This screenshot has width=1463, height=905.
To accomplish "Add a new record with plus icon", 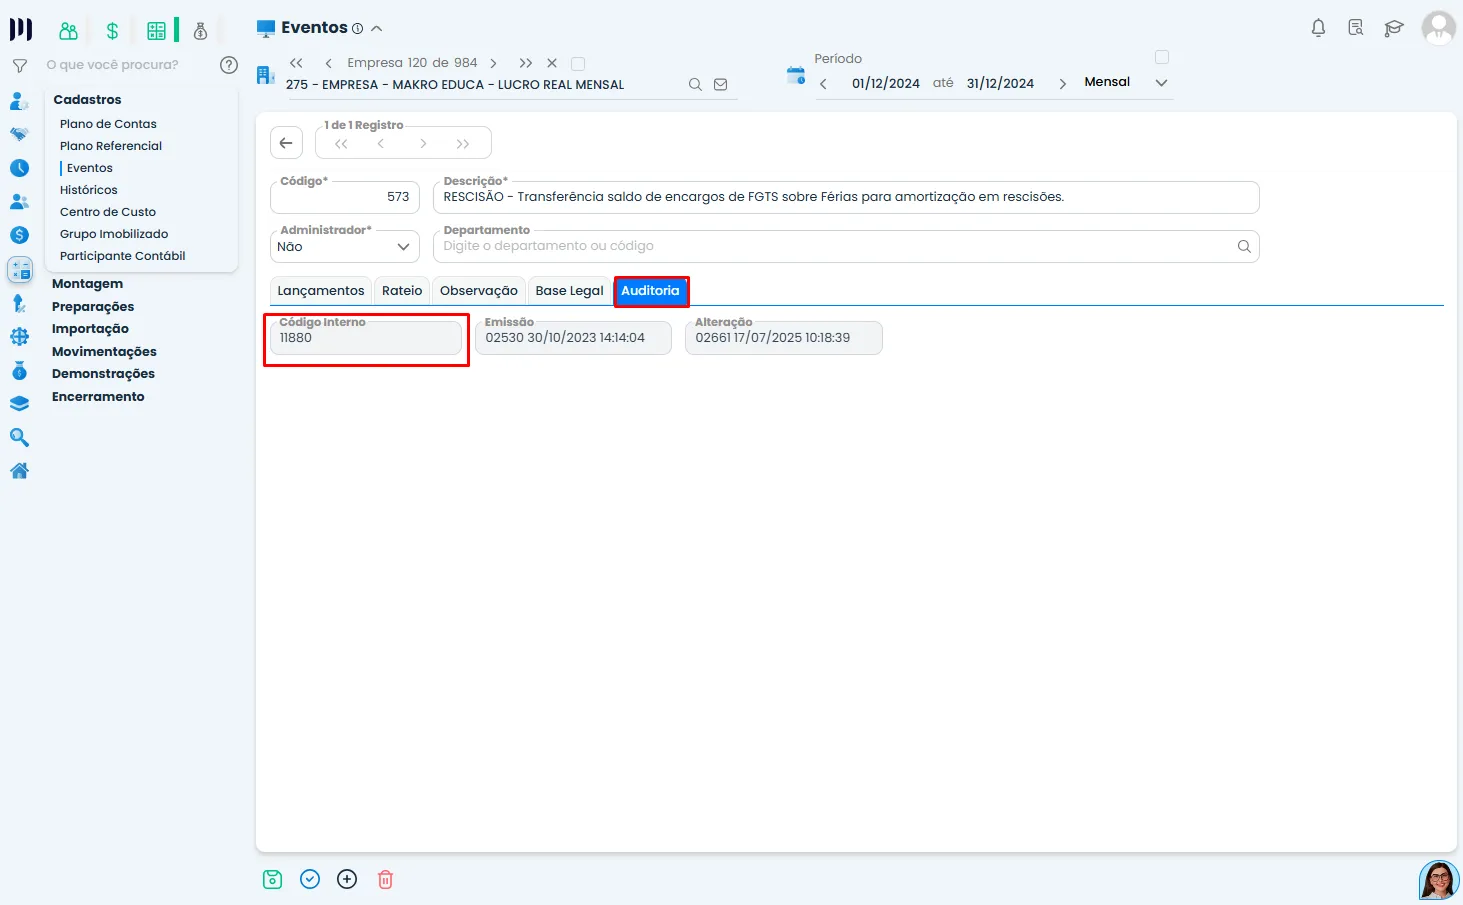I will [x=347, y=879].
